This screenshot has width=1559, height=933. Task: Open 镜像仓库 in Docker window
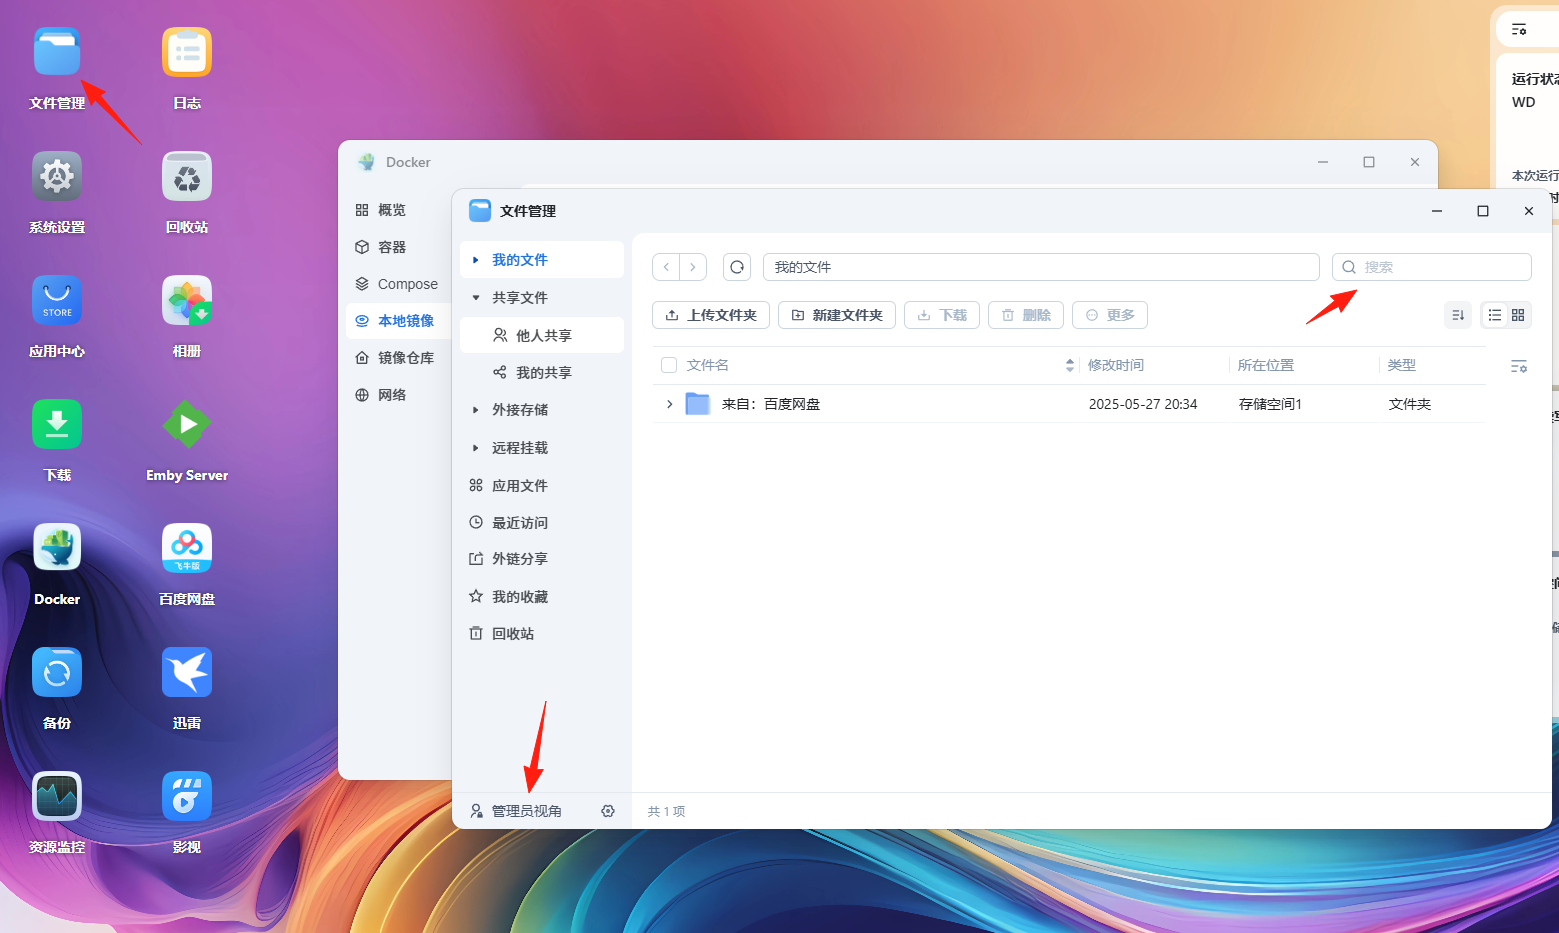pyautogui.click(x=396, y=358)
